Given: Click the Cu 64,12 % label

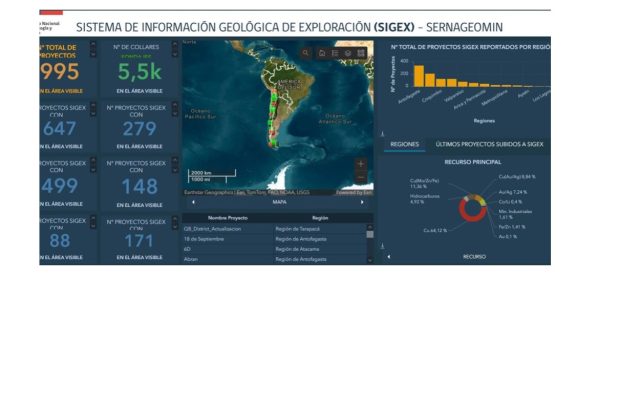Looking at the screenshot, I should click(x=435, y=231).
